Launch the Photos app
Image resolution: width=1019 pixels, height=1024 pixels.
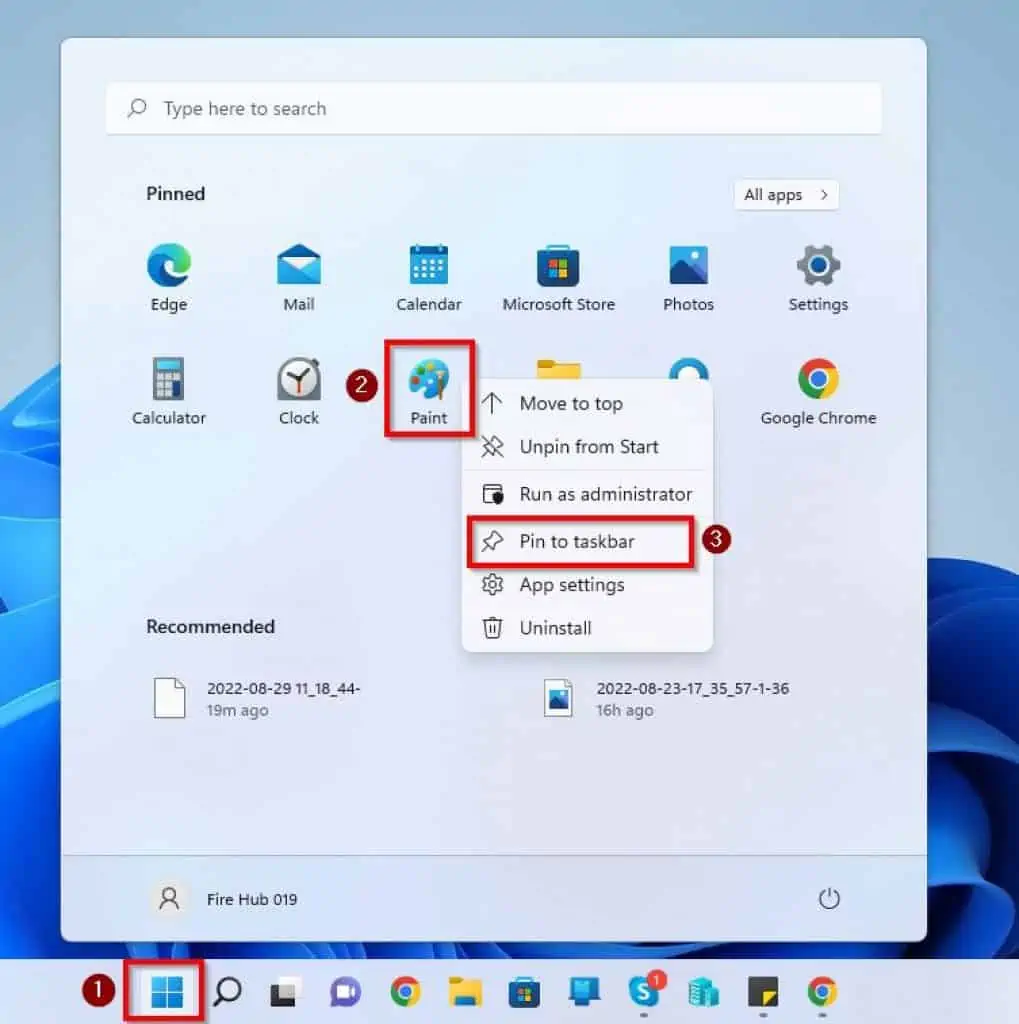point(687,267)
